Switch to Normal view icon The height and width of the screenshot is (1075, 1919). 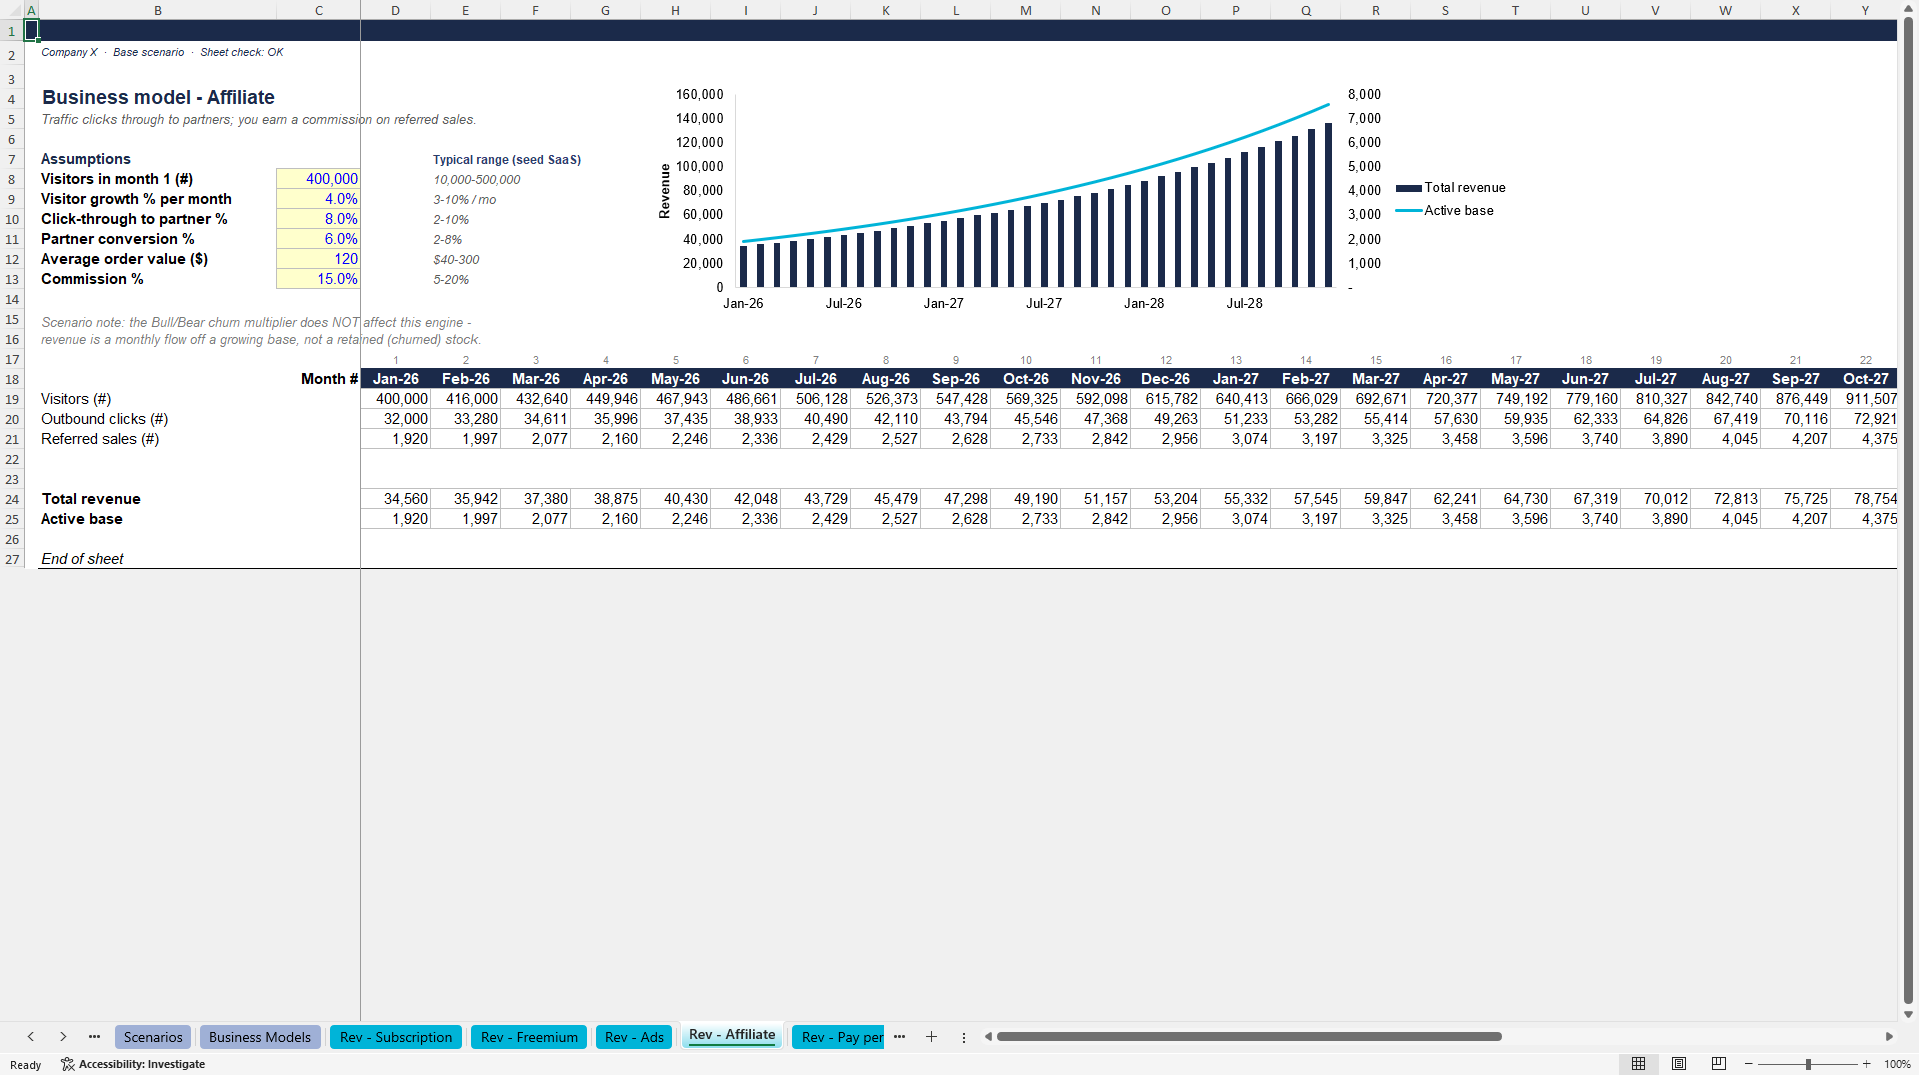[1638, 1064]
